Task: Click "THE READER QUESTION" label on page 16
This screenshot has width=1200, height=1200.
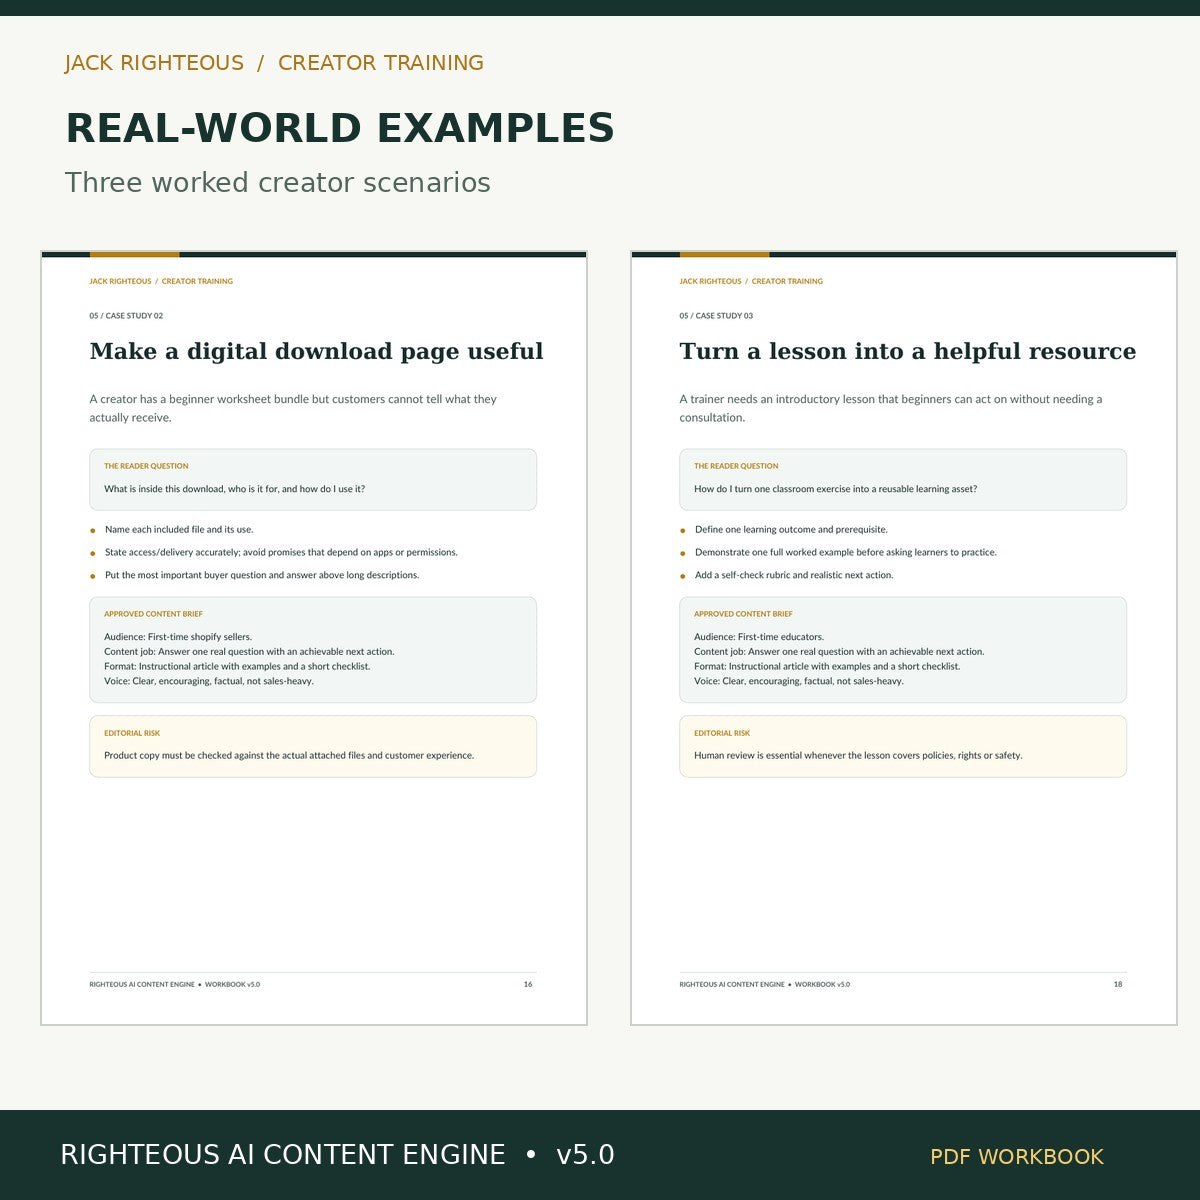Action: click(146, 466)
